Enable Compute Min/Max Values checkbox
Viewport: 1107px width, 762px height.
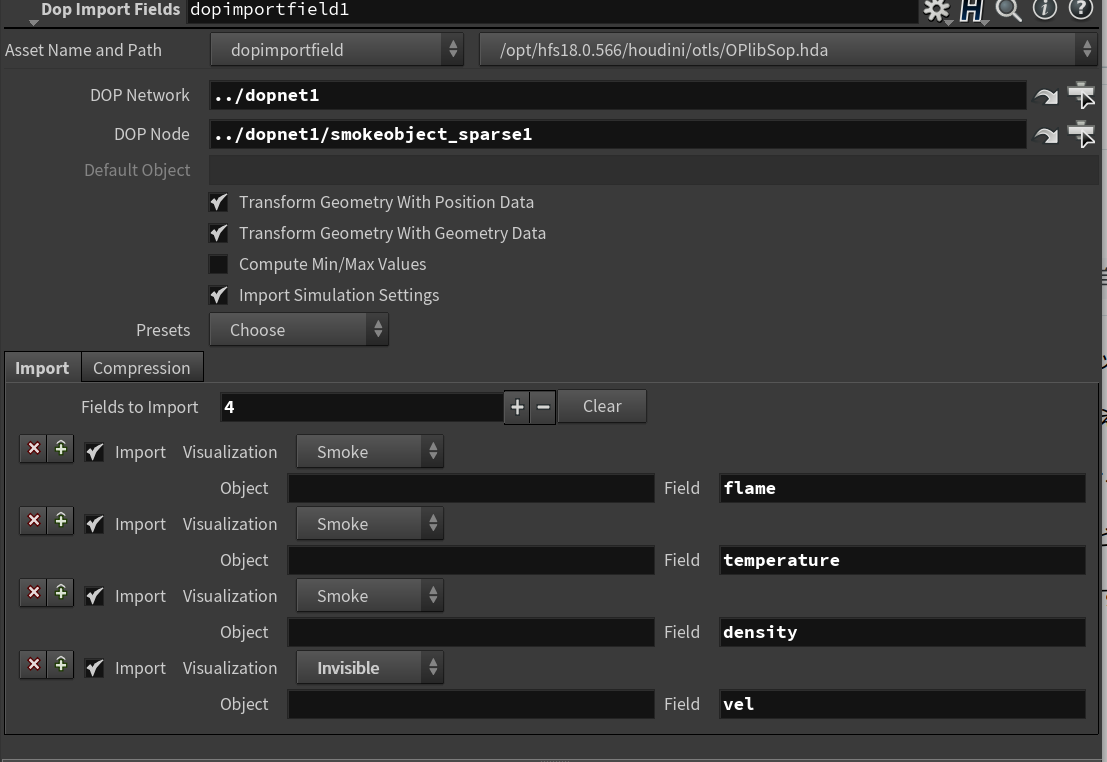pyautogui.click(x=219, y=264)
